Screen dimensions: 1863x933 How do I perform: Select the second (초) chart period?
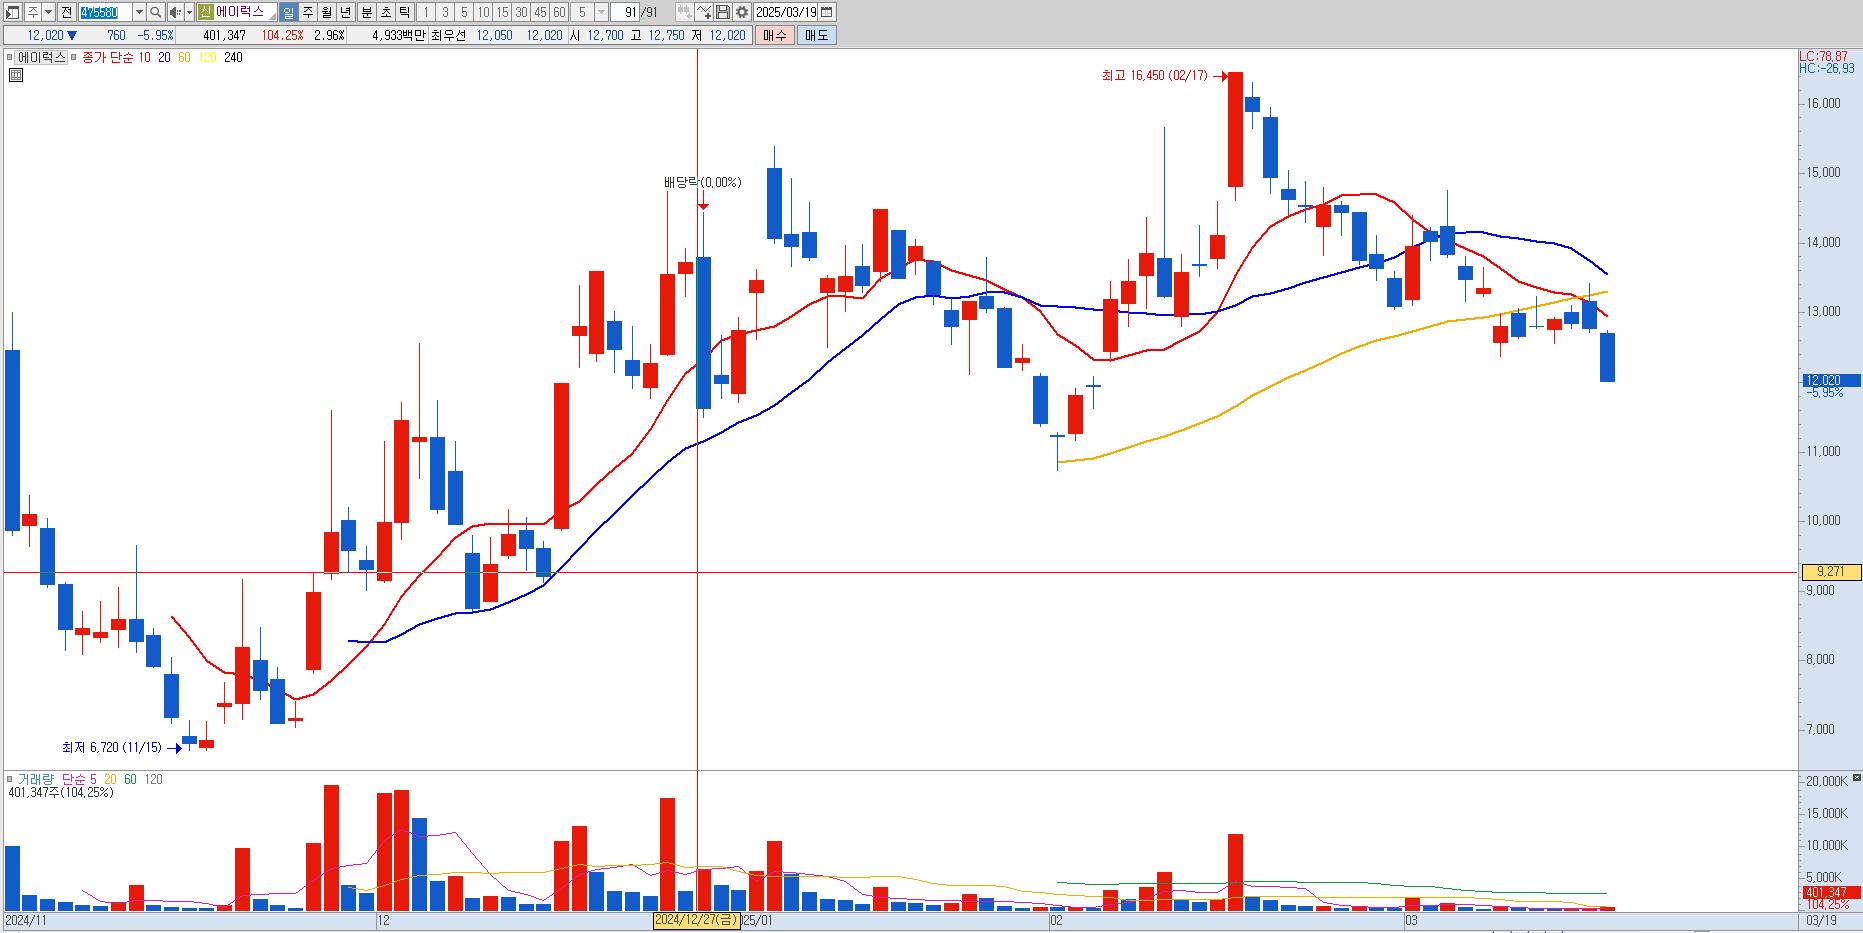(x=385, y=12)
